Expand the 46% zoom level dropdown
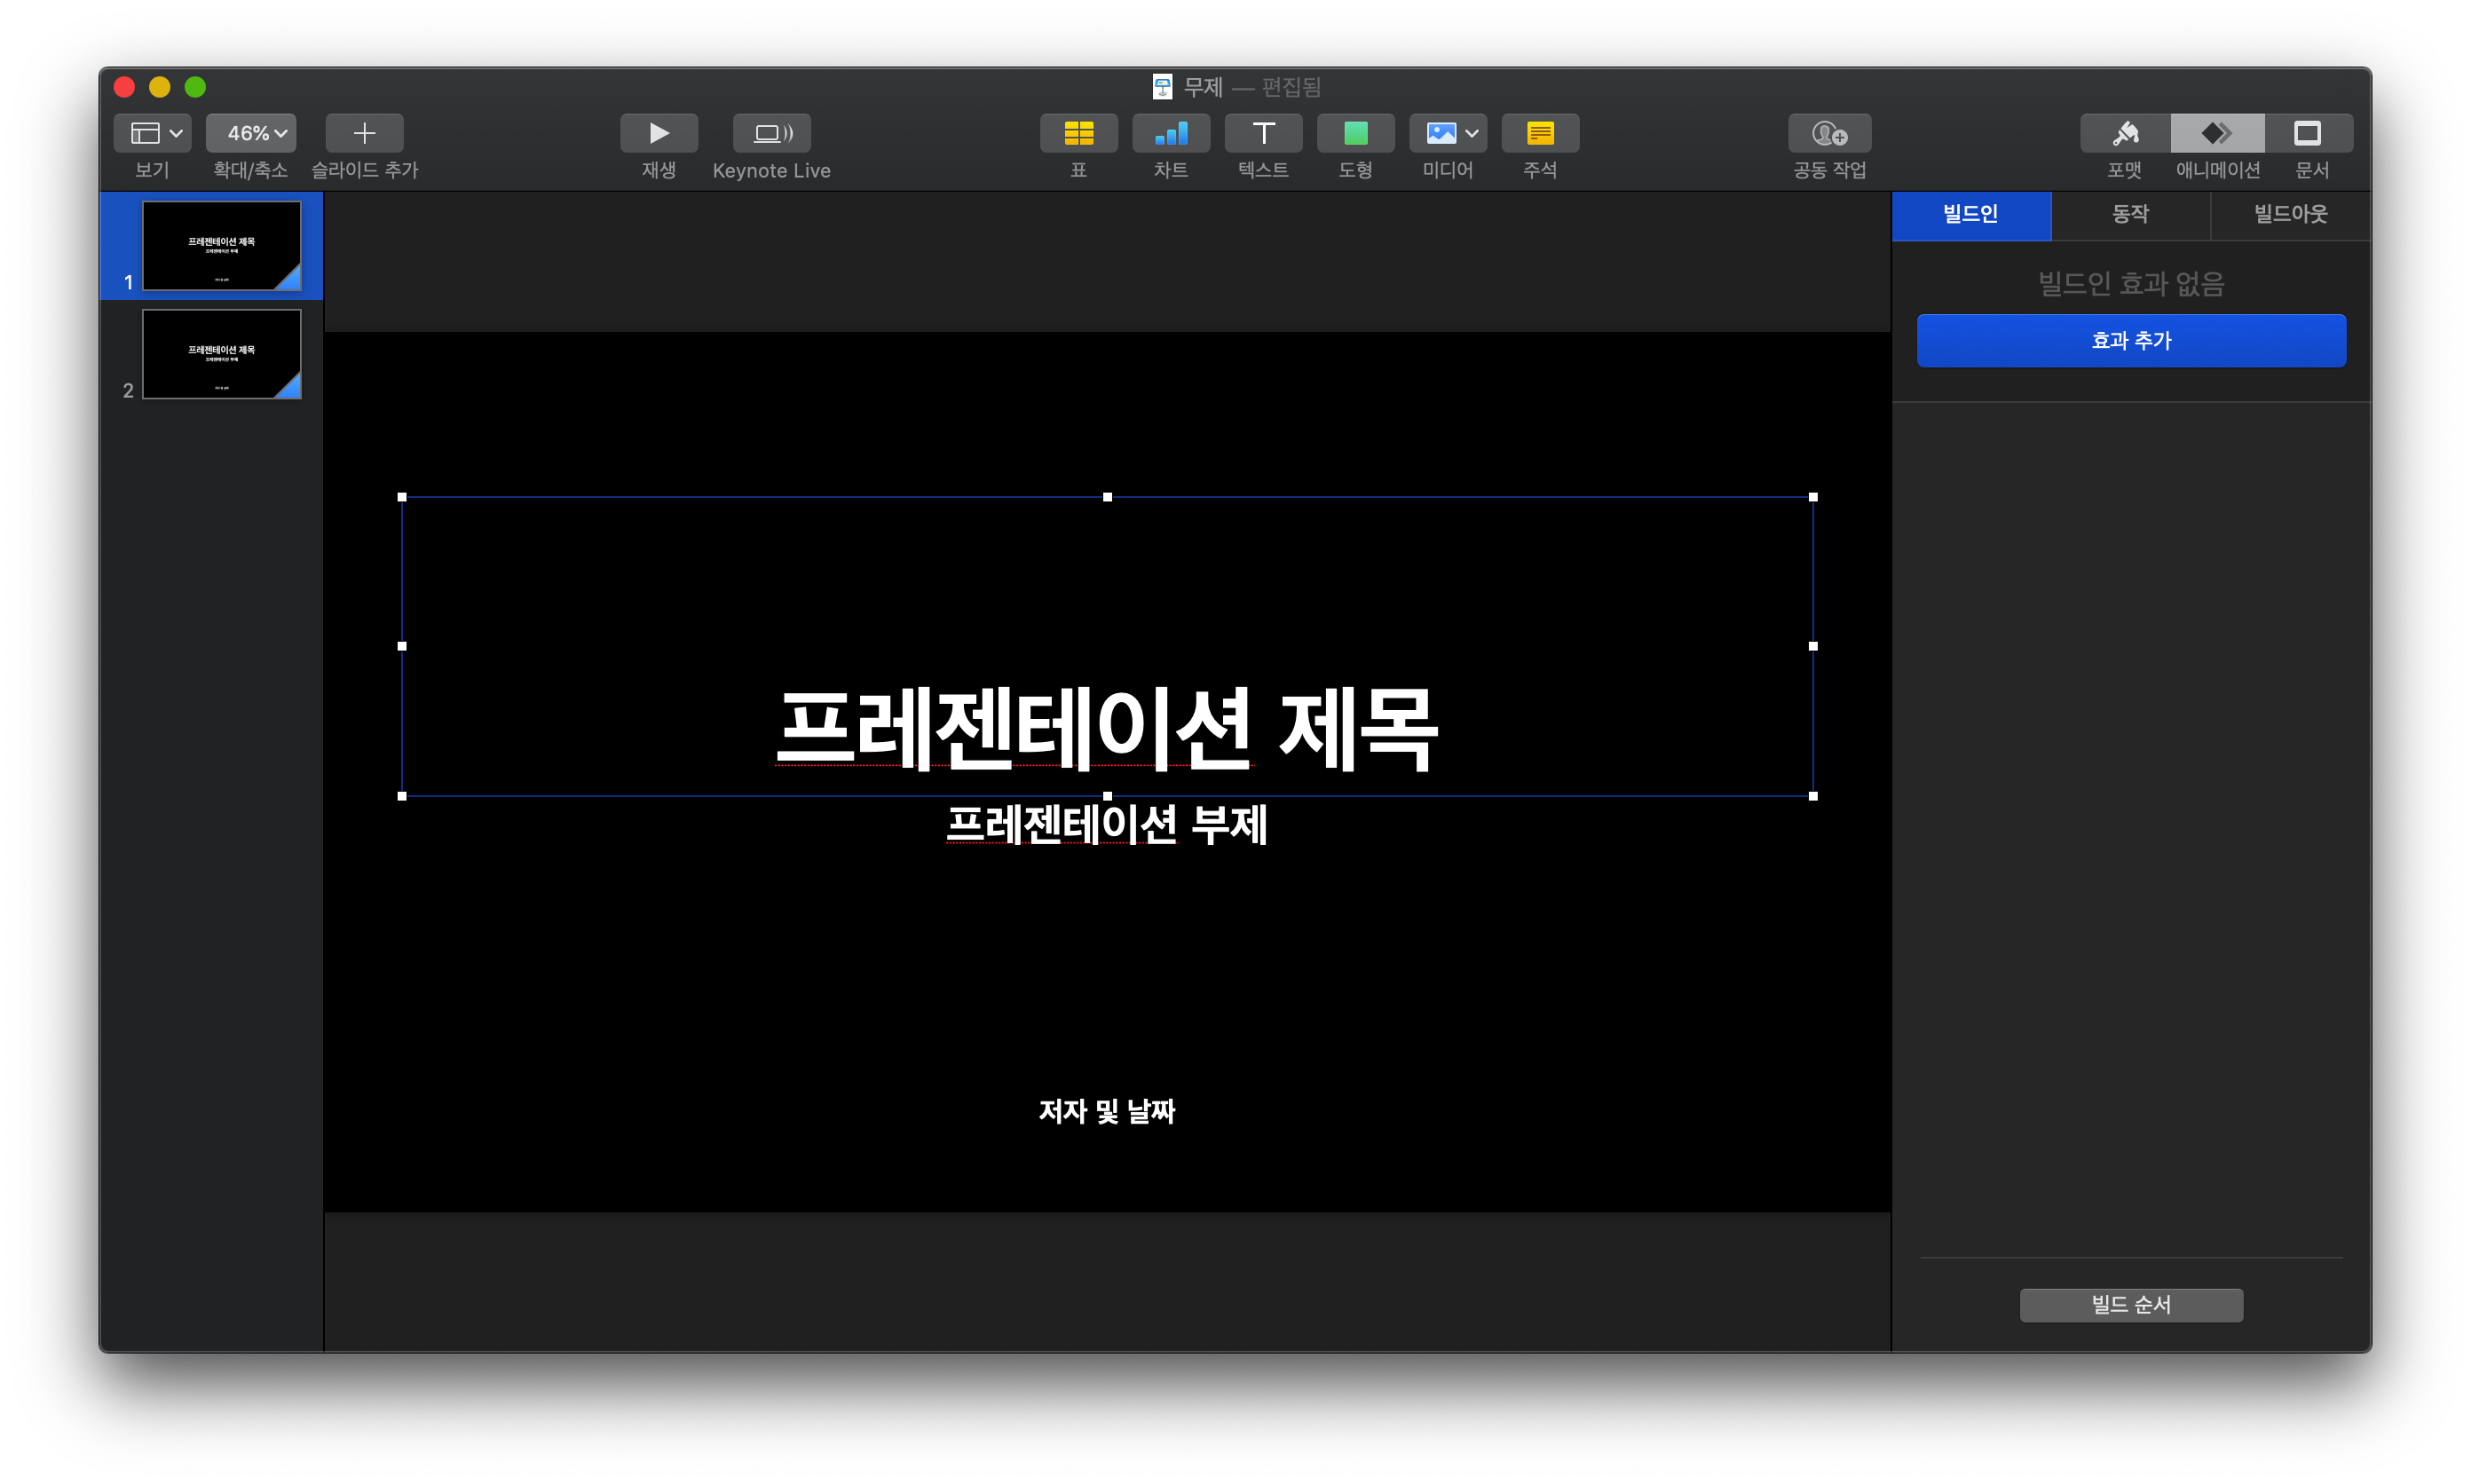 (251, 133)
